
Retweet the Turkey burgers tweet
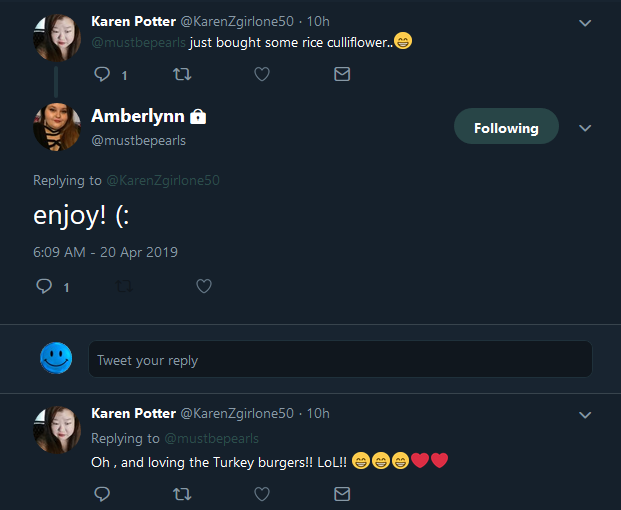182,494
